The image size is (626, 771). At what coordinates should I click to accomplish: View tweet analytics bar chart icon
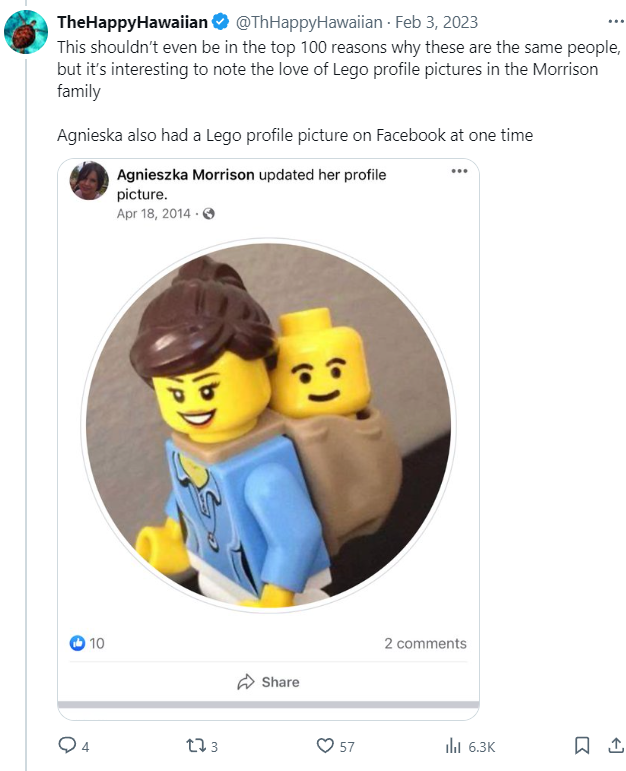coord(453,746)
